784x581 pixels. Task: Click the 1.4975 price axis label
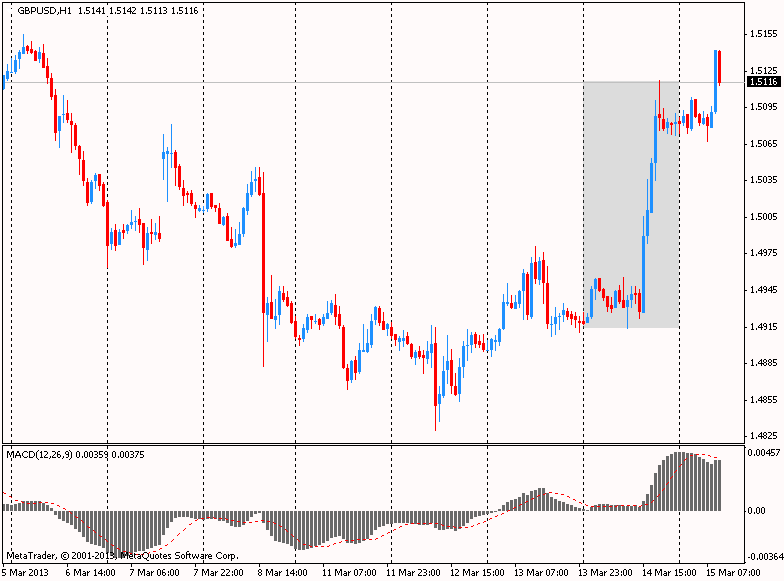[x=764, y=252]
